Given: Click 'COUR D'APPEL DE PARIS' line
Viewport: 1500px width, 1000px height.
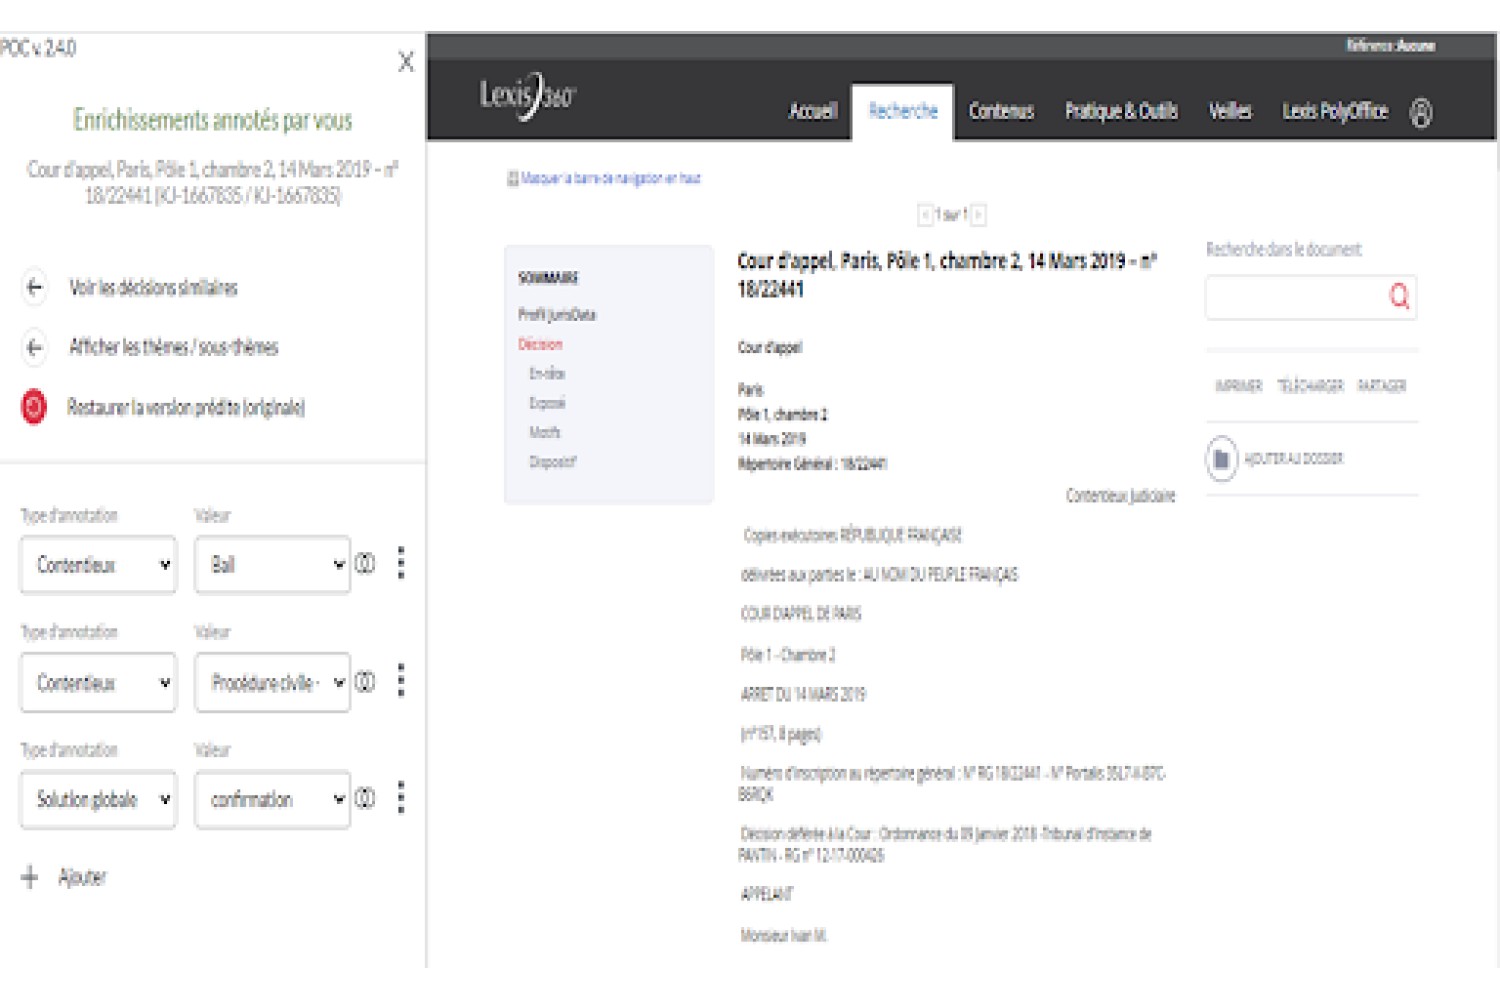Looking at the screenshot, I should coord(801,614).
